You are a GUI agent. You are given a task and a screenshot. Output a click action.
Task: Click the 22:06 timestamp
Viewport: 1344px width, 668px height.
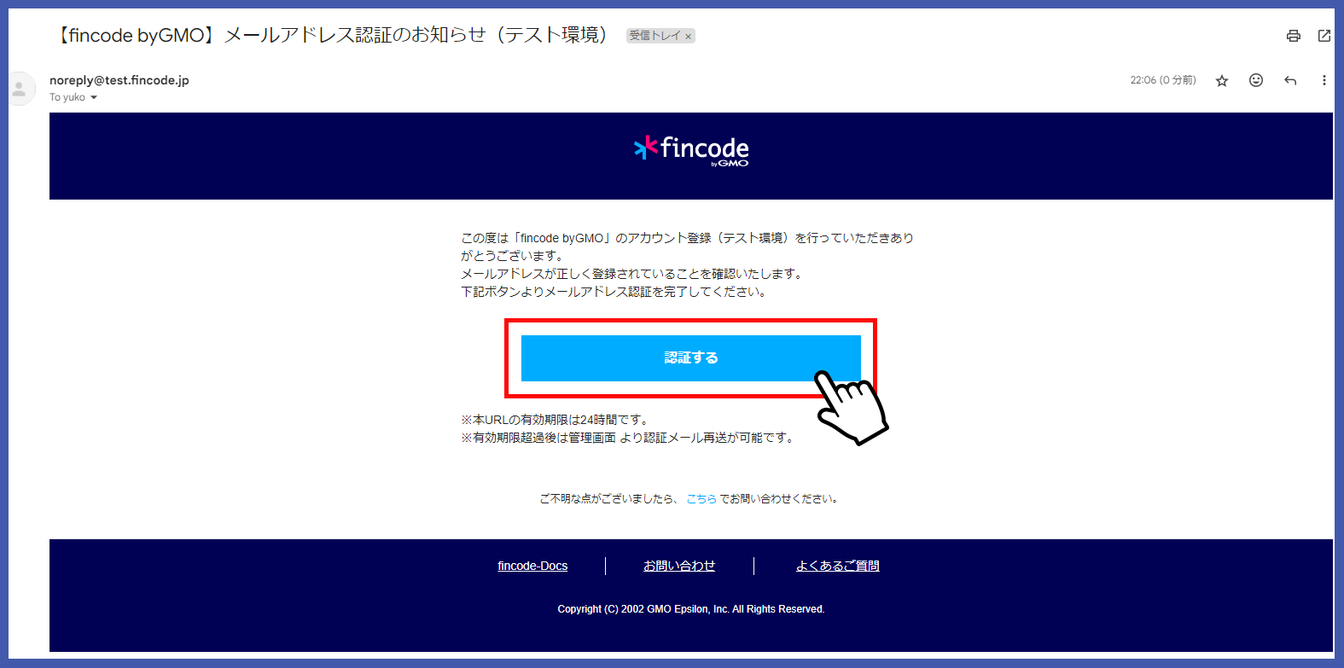click(x=1163, y=81)
